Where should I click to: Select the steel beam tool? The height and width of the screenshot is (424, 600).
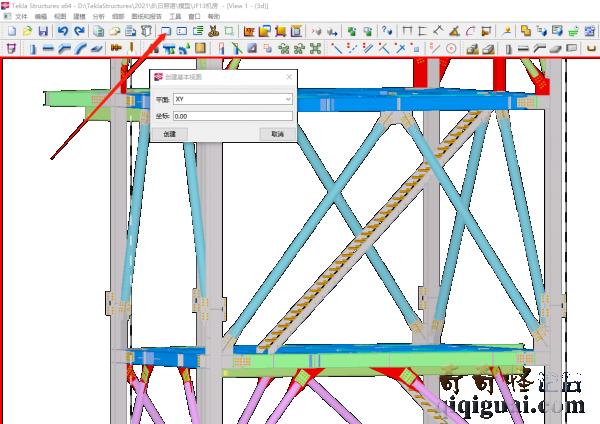48,49
